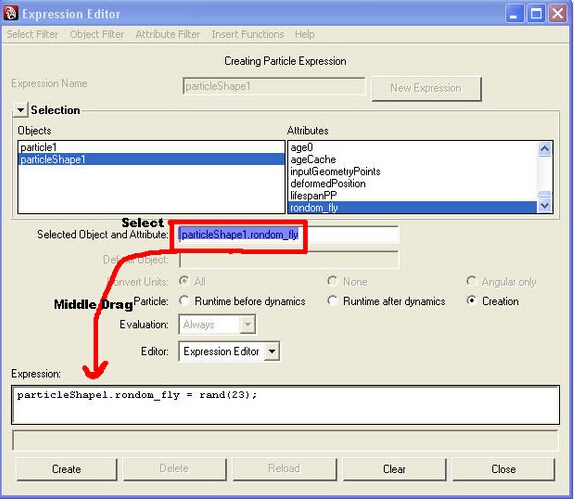Click the Selected Object and Attribute field
The height and width of the screenshot is (499, 574).
288,235
